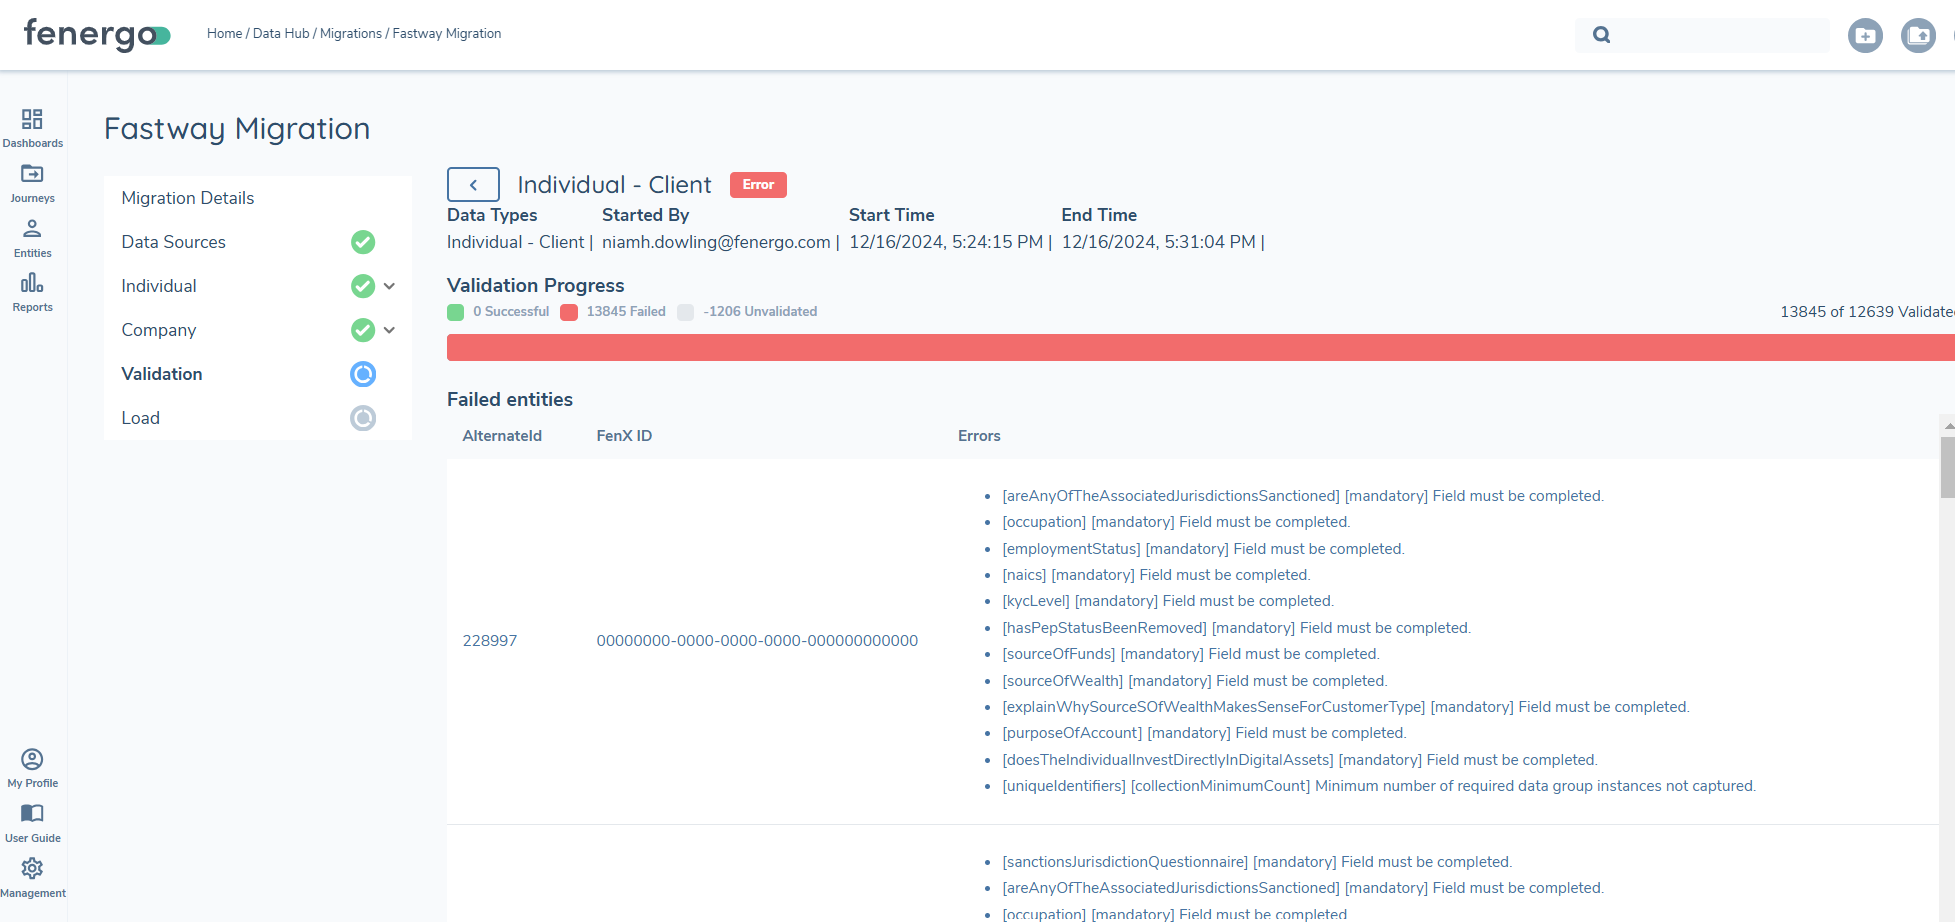The image size is (1955, 922).
Task: Expand the Company step chevron
Action: 390,330
